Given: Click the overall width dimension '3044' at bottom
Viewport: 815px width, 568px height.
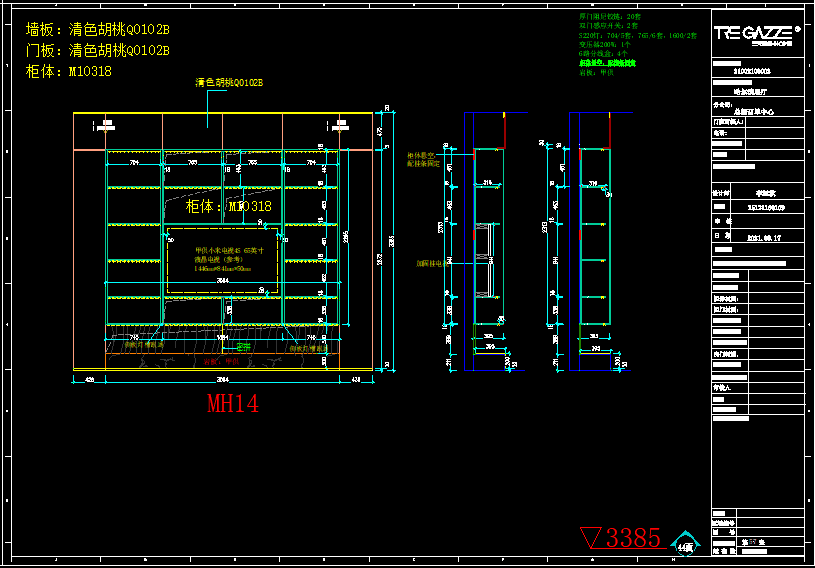Looking at the screenshot, I should pos(222,379).
